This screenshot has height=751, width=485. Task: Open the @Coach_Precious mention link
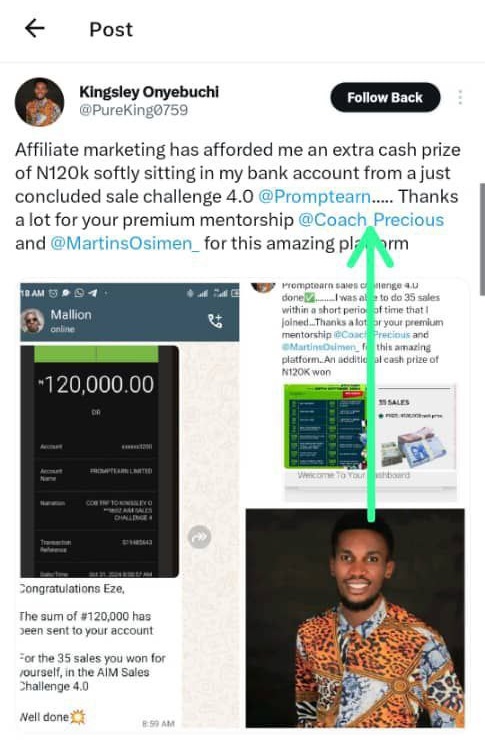[x=371, y=220]
